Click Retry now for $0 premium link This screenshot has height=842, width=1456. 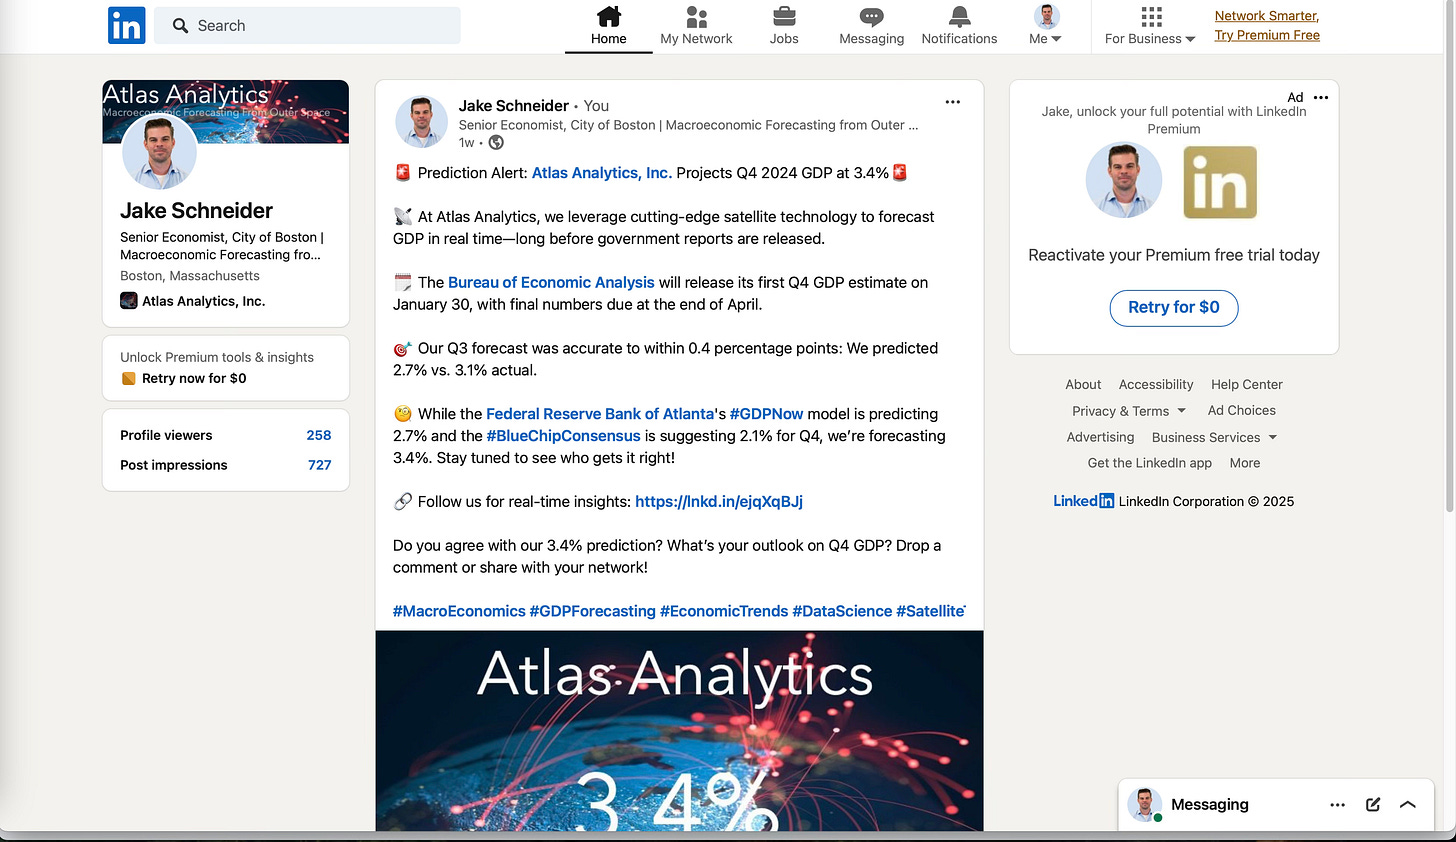[x=194, y=378]
